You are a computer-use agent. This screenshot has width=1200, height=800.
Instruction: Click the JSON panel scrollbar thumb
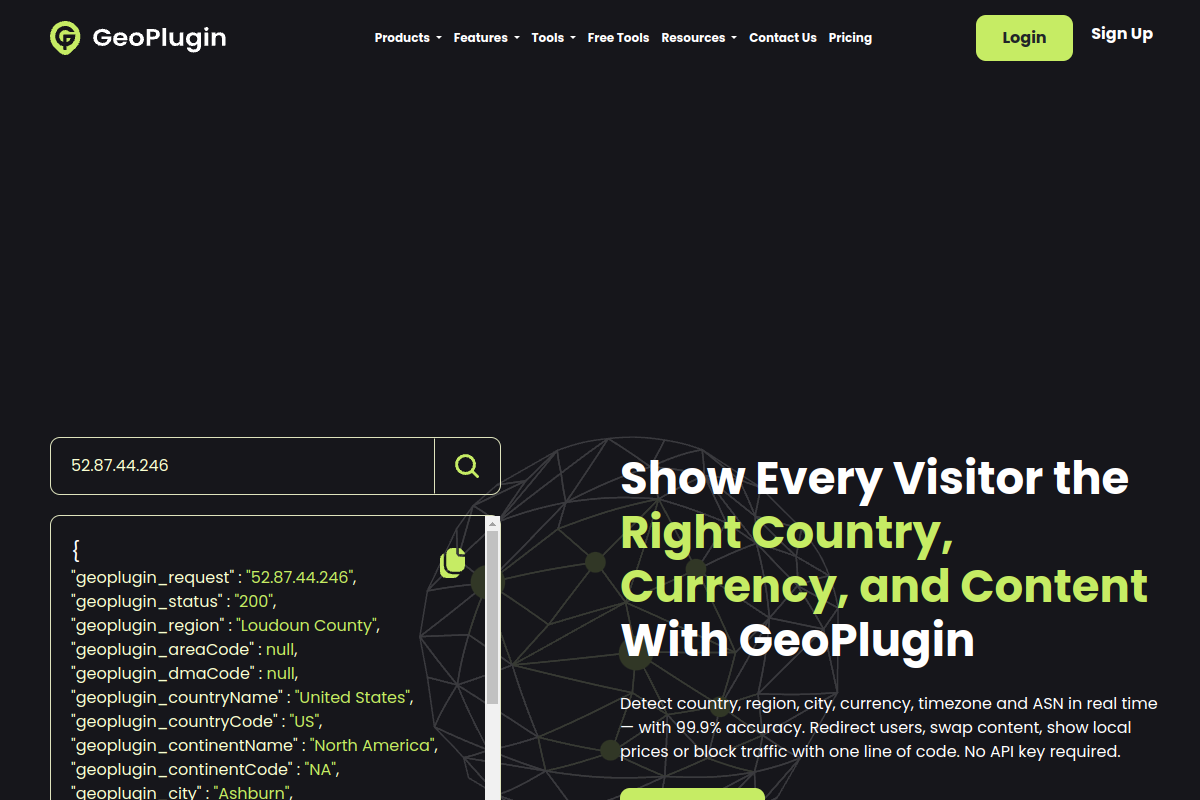492,617
